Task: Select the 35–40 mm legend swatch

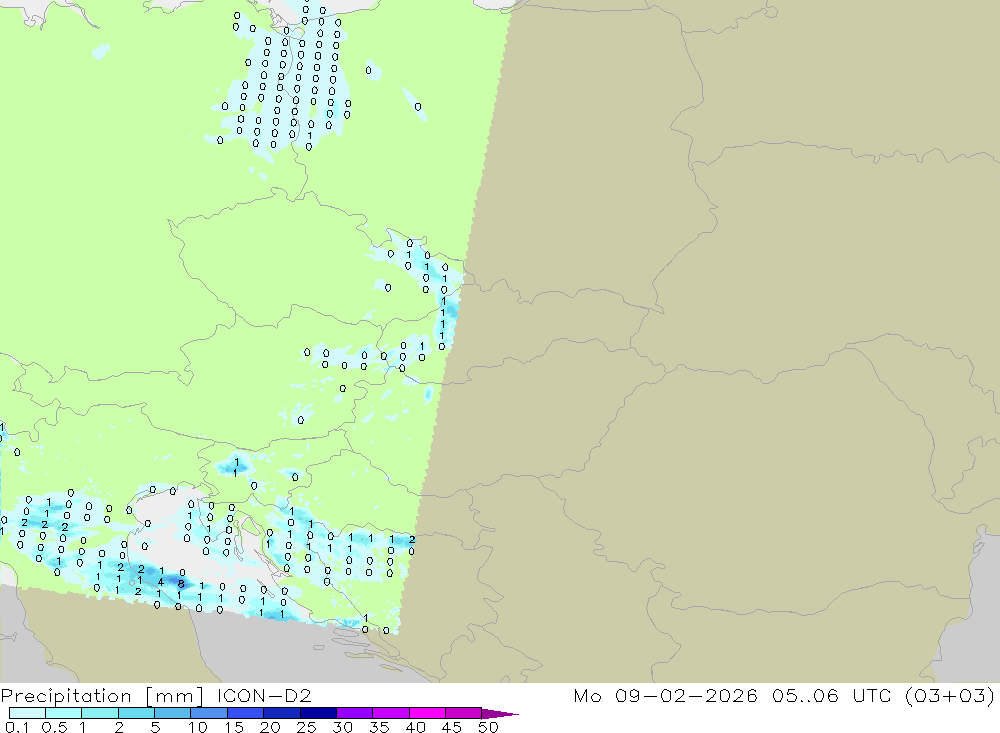Action: click(x=391, y=713)
